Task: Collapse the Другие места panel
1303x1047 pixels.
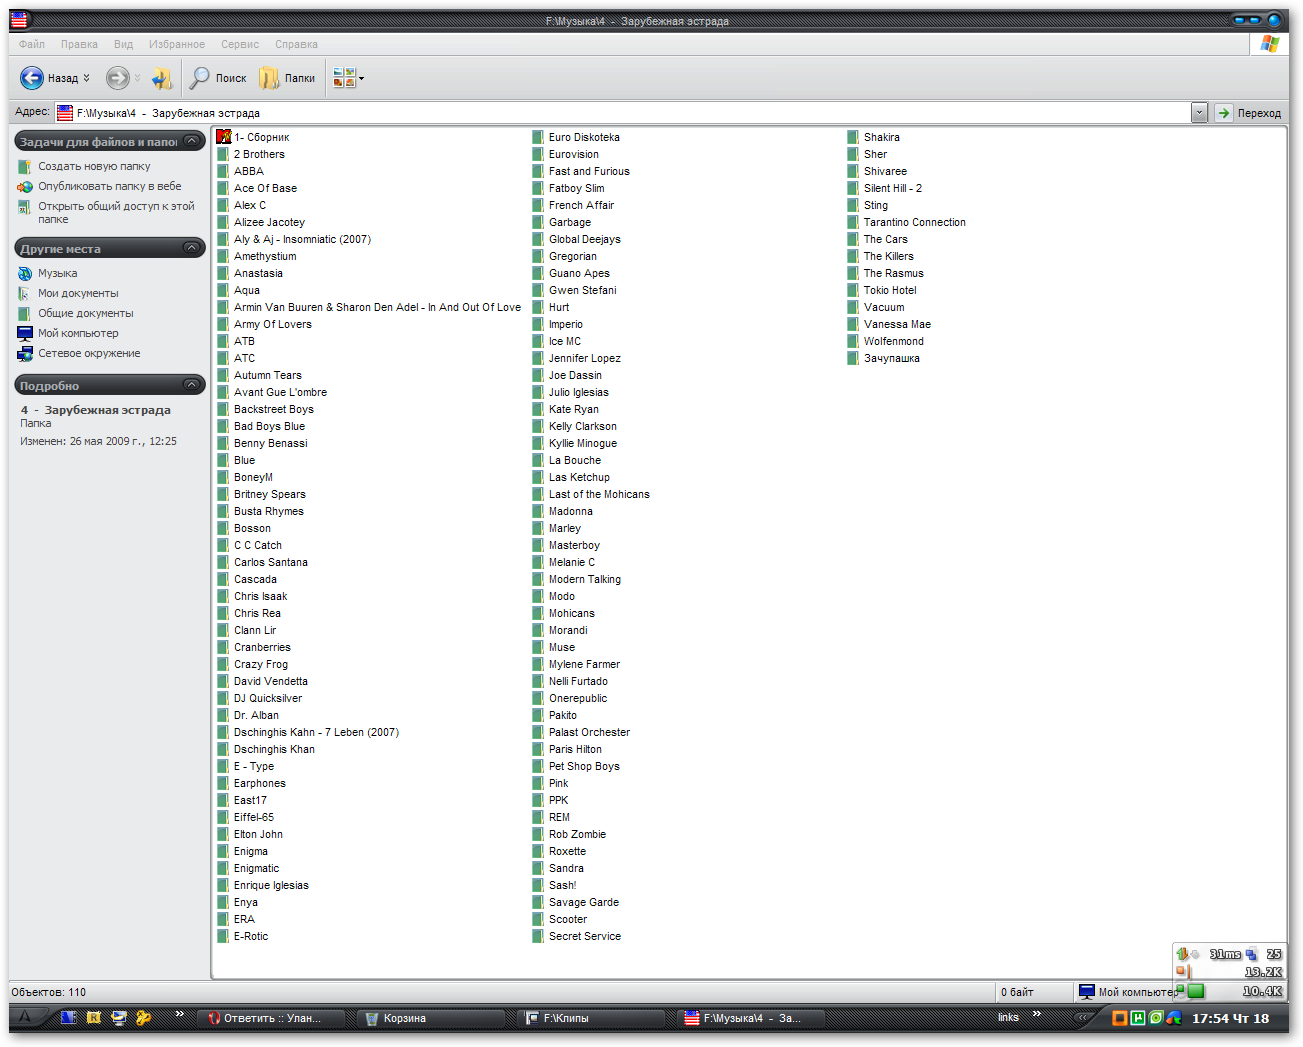Action: click(x=192, y=248)
